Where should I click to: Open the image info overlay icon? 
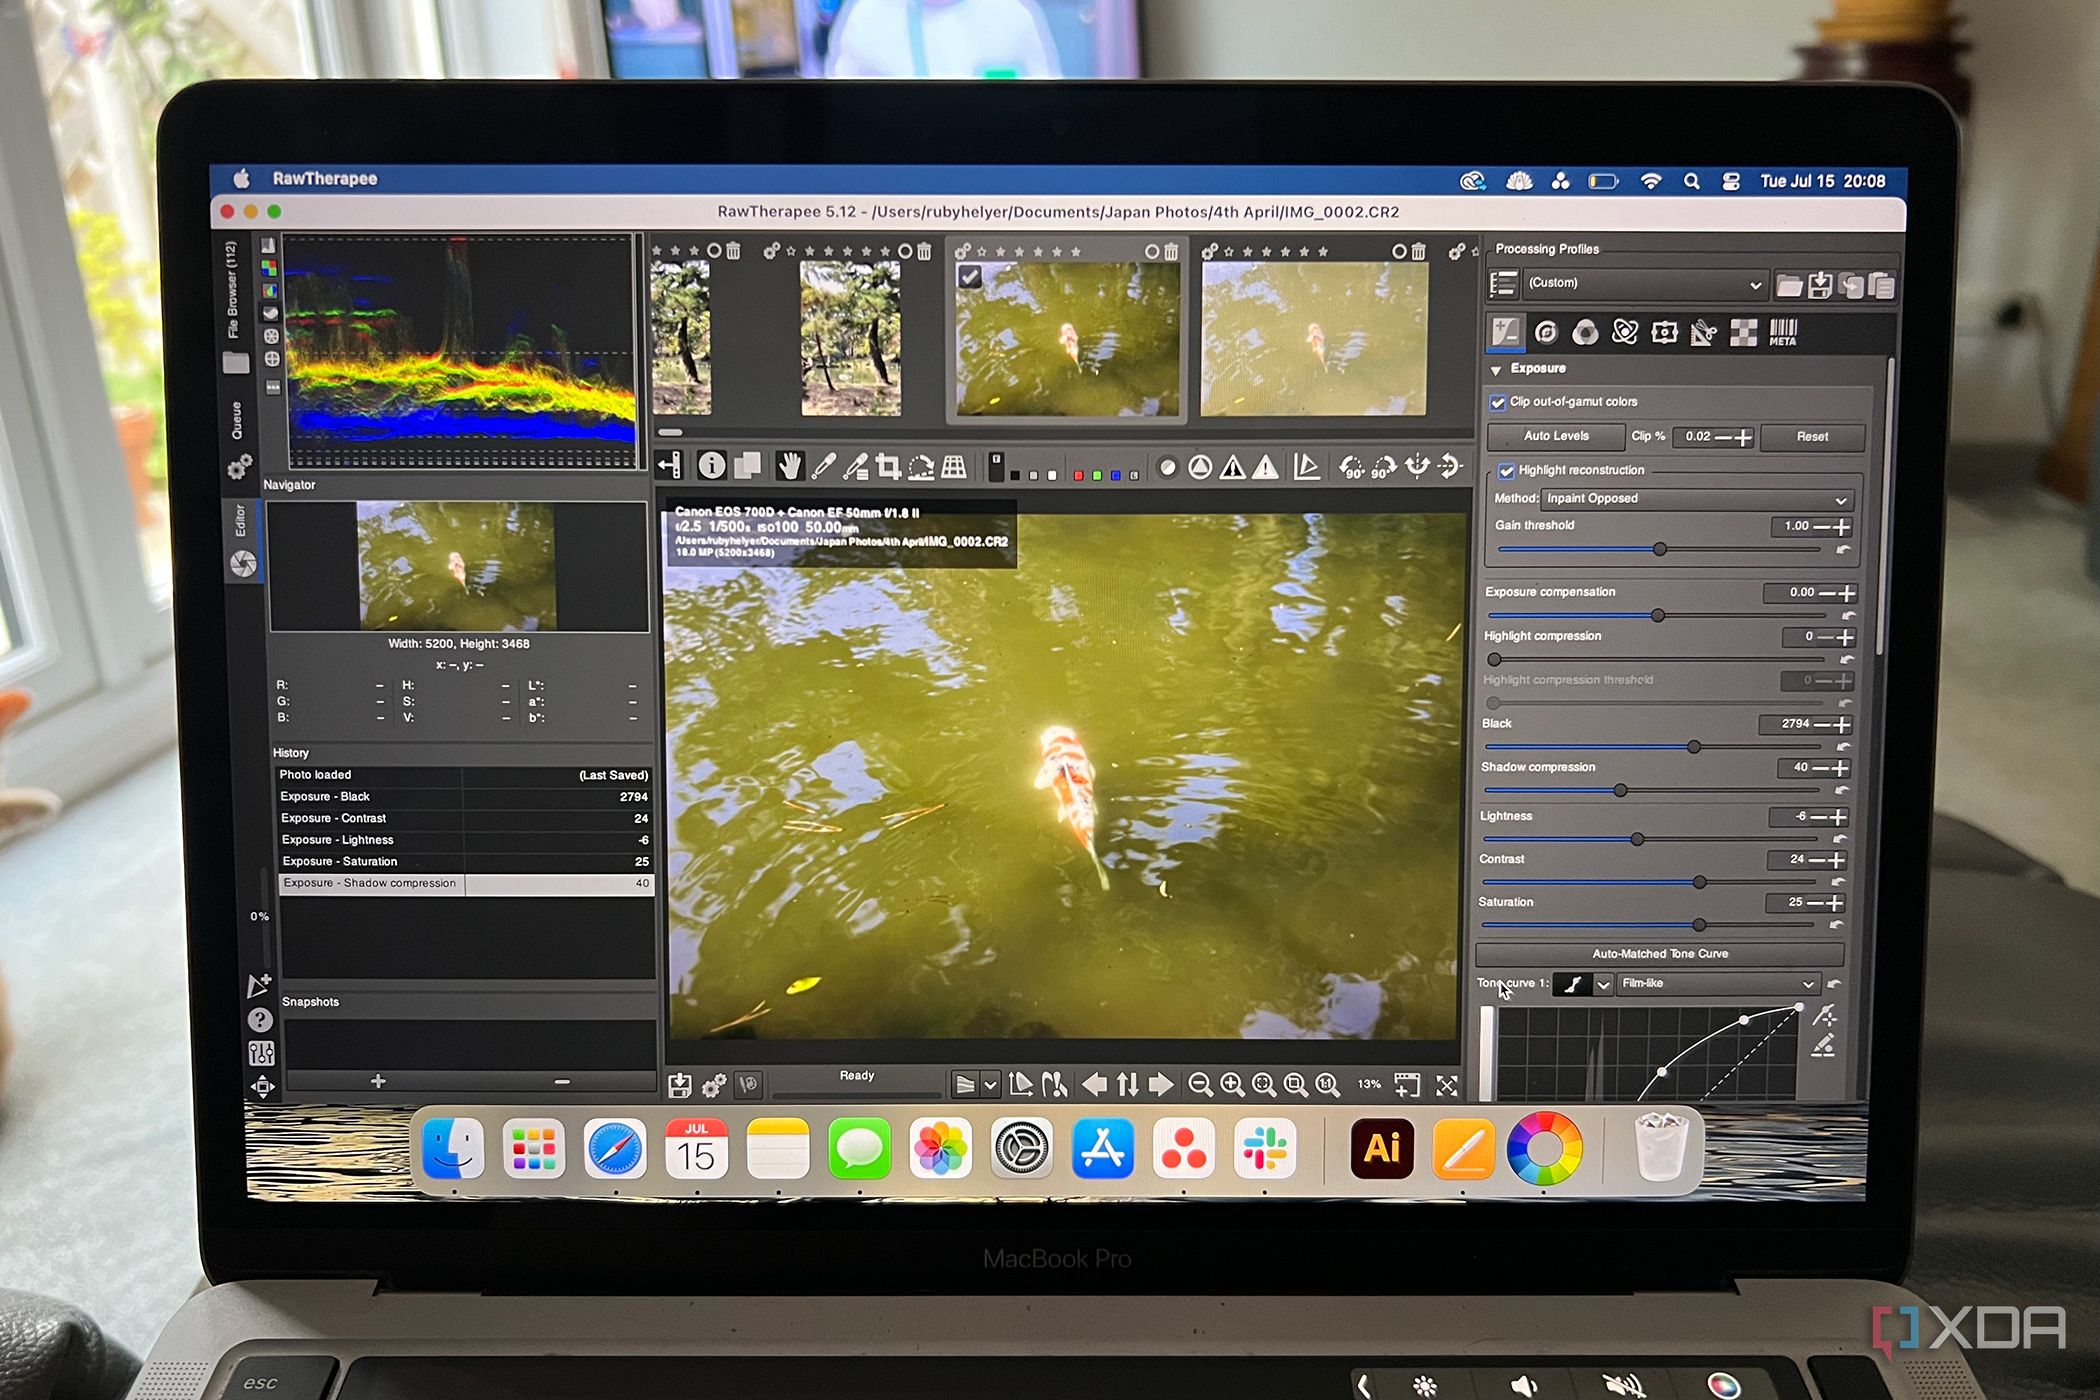[x=712, y=466]
